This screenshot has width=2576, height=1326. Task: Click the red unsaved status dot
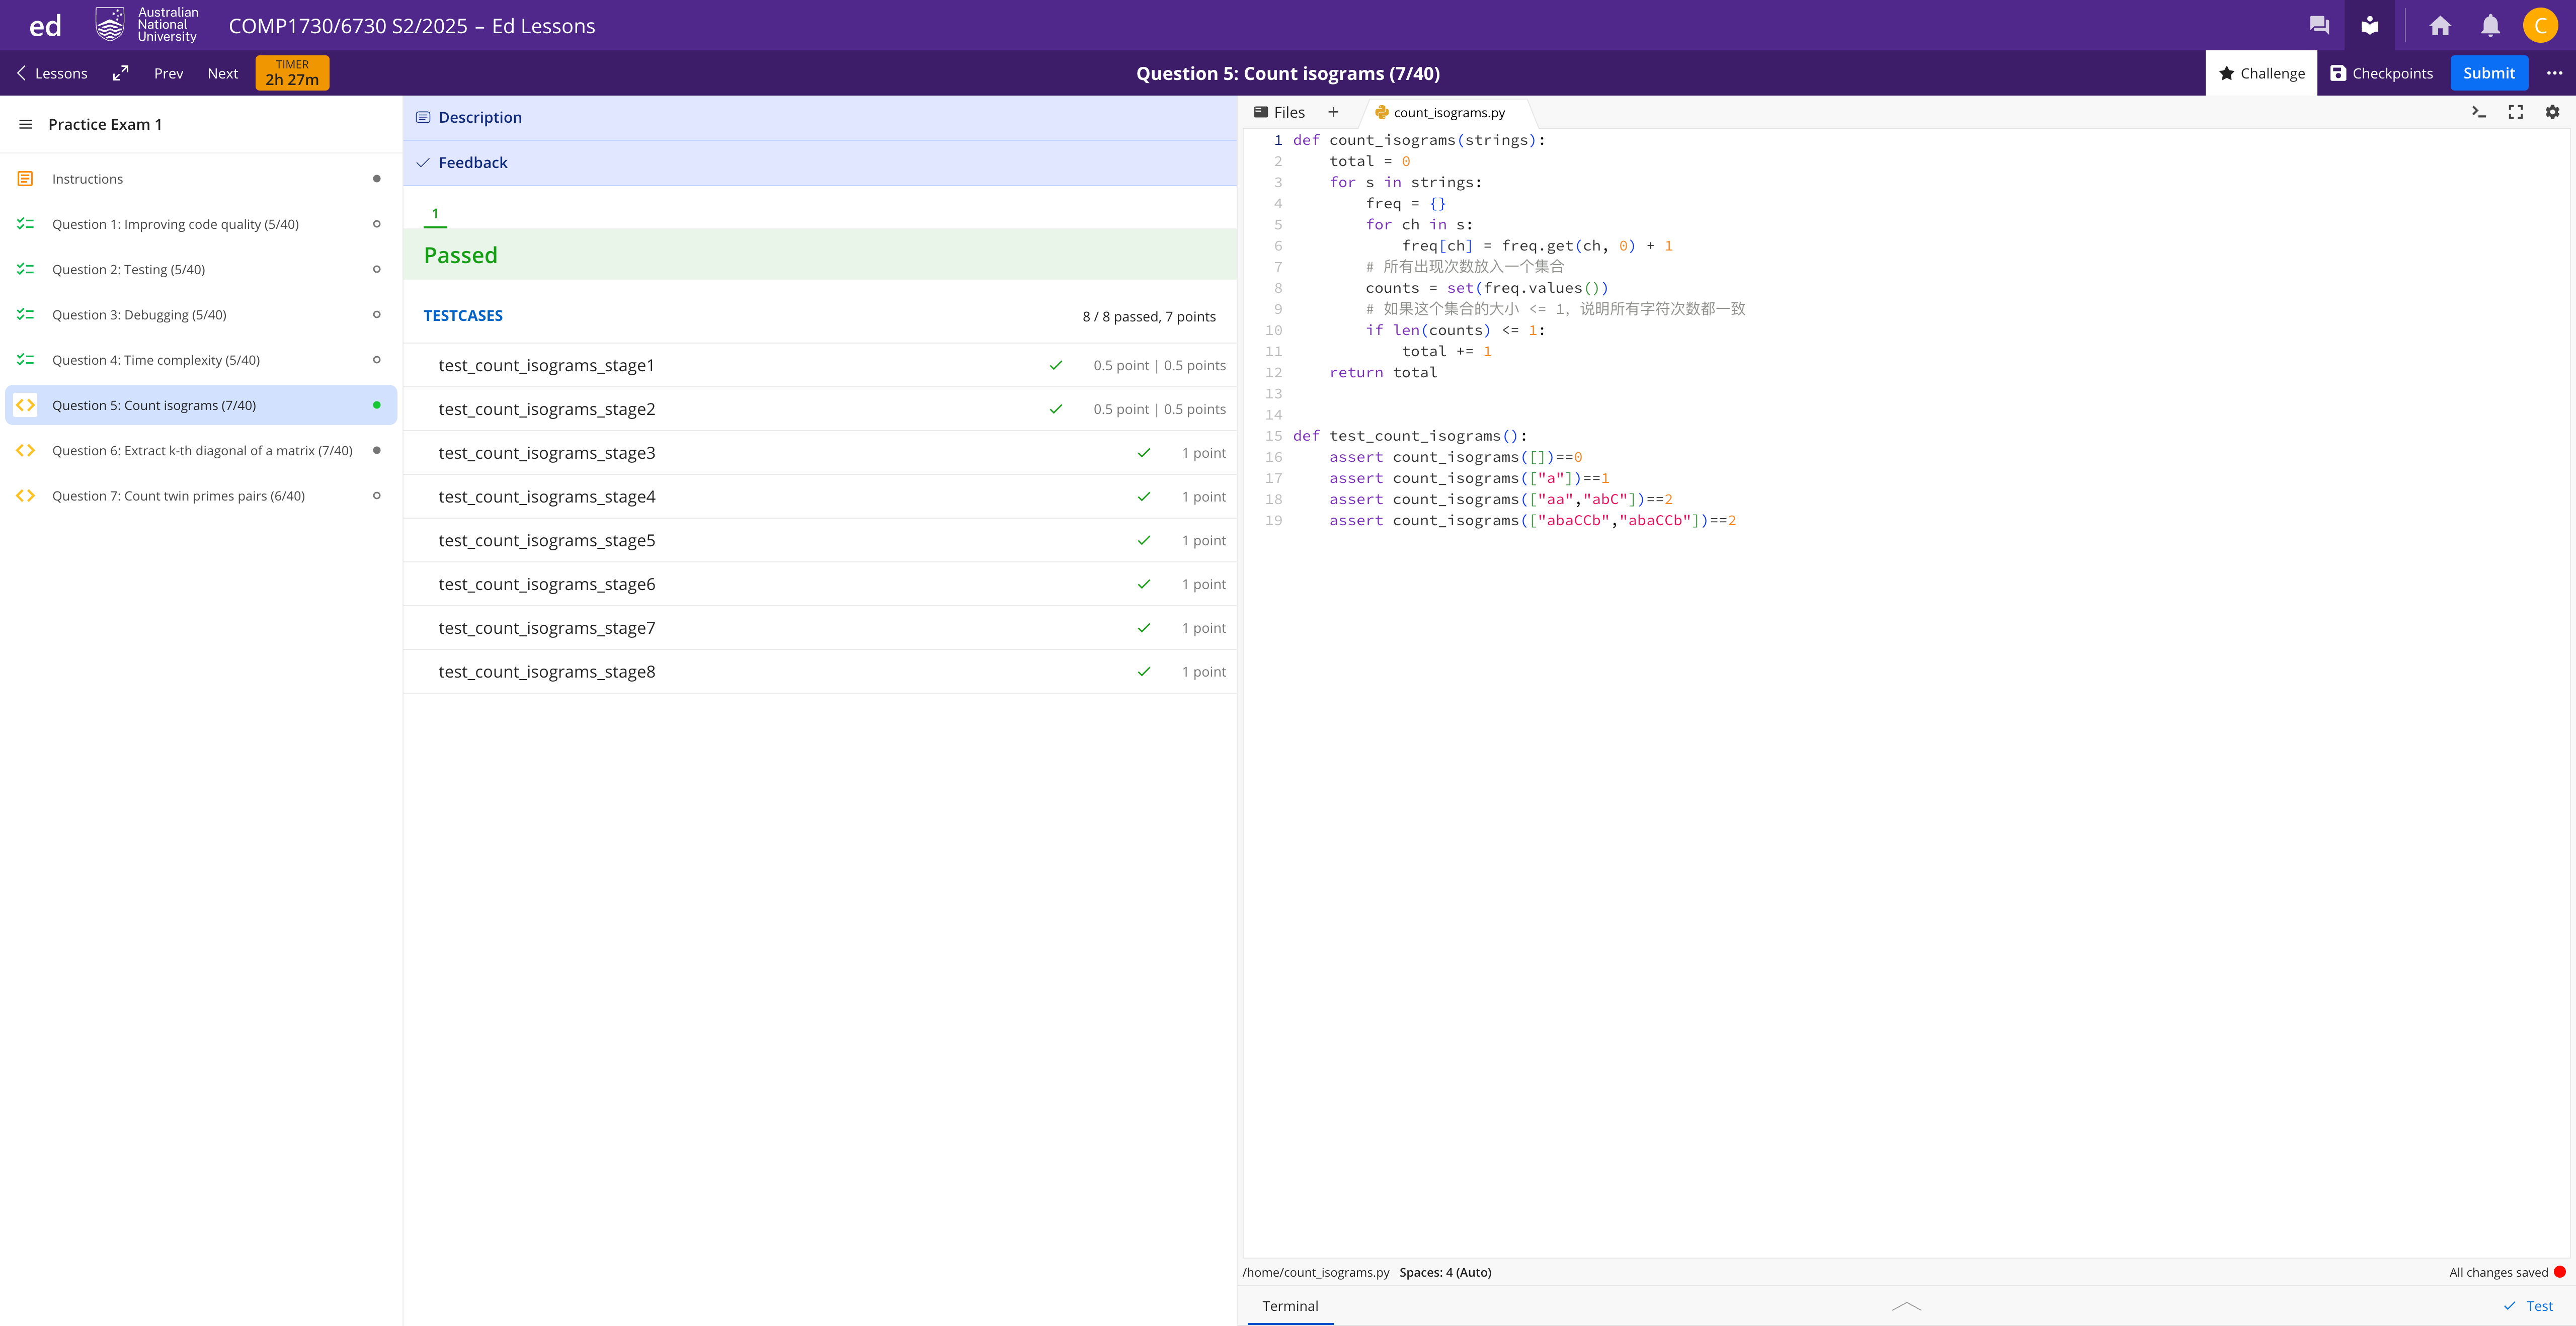pos(2560,1272)
